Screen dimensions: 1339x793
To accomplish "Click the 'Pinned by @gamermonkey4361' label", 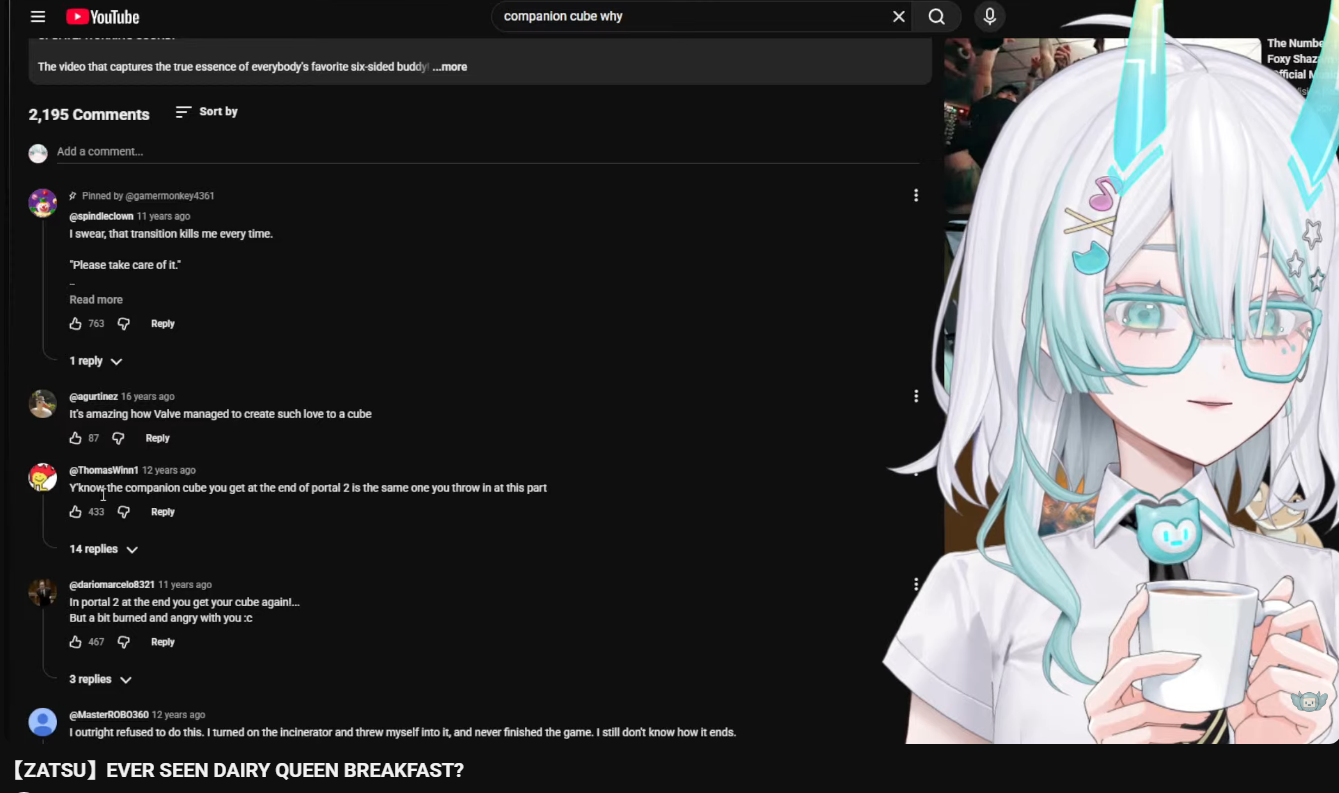I will [148, 196].
